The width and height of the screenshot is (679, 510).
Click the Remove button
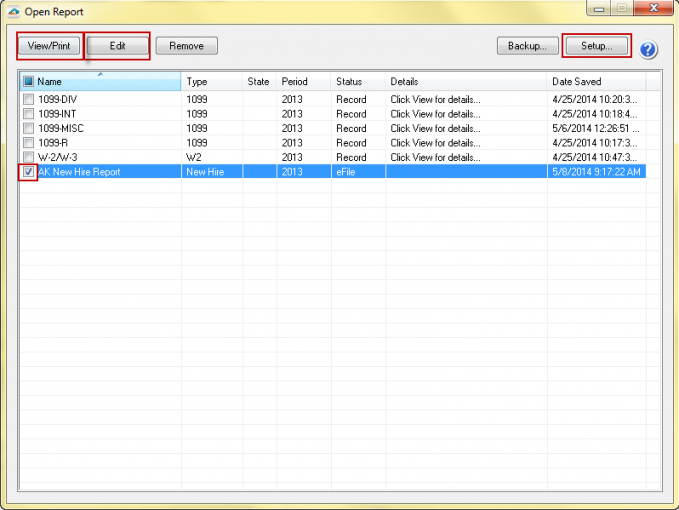[186, 46]
